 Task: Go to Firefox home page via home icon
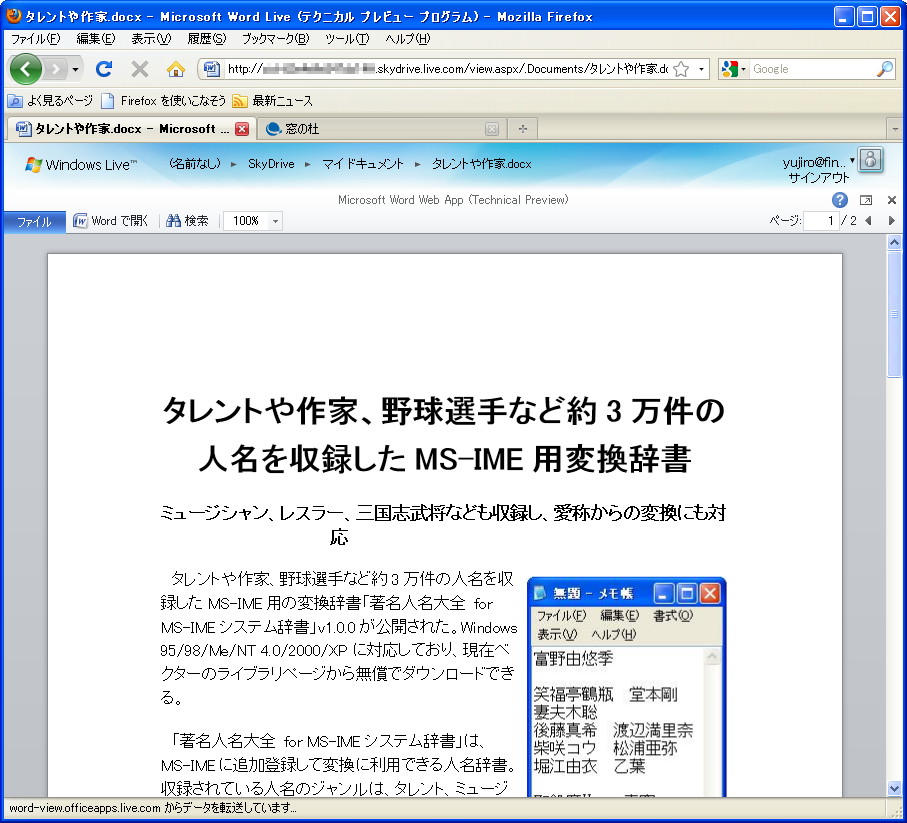point(176,68)
